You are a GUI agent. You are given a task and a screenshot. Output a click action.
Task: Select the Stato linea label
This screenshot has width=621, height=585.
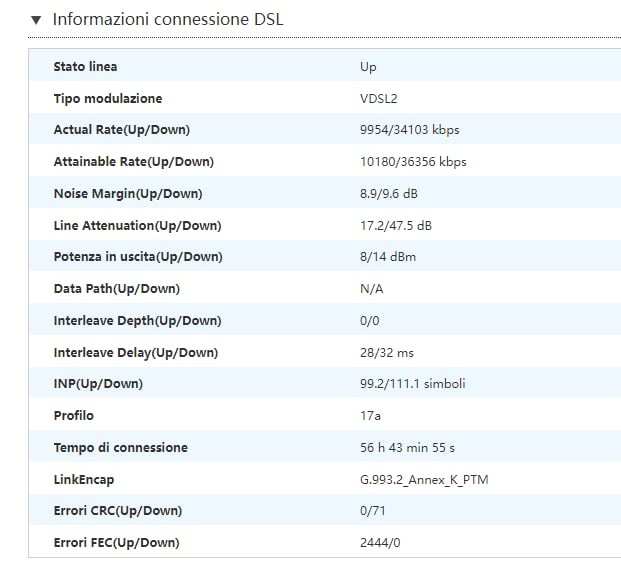(85, 67)
